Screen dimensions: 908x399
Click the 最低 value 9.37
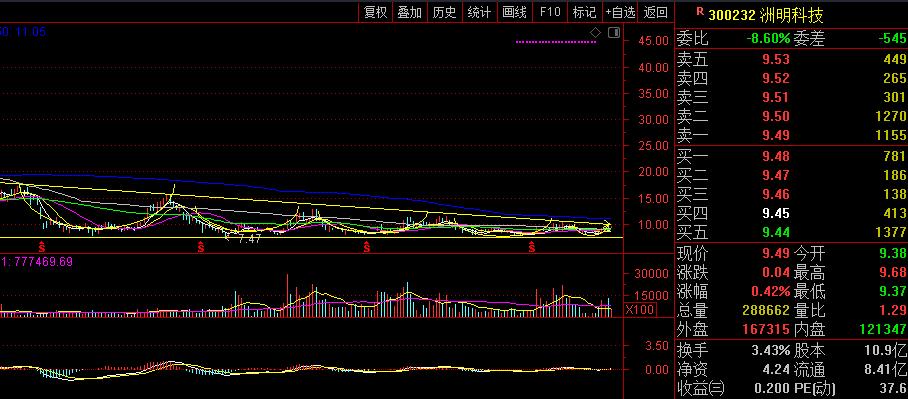[892, 291]
